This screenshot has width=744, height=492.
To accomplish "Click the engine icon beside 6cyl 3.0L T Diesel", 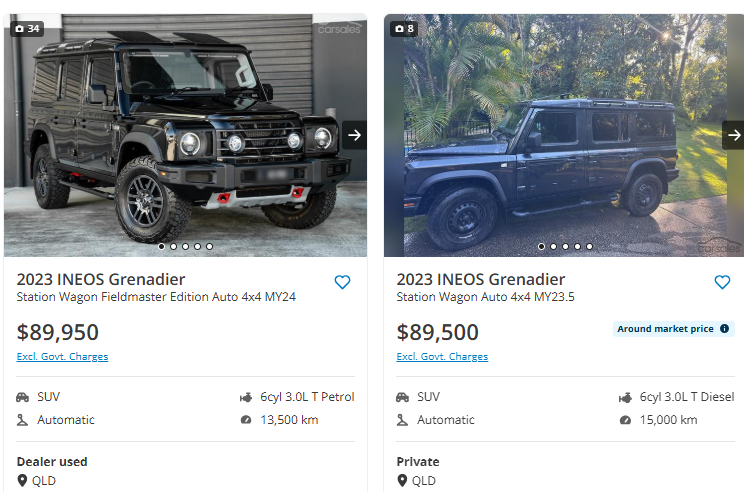I will 625,397.
